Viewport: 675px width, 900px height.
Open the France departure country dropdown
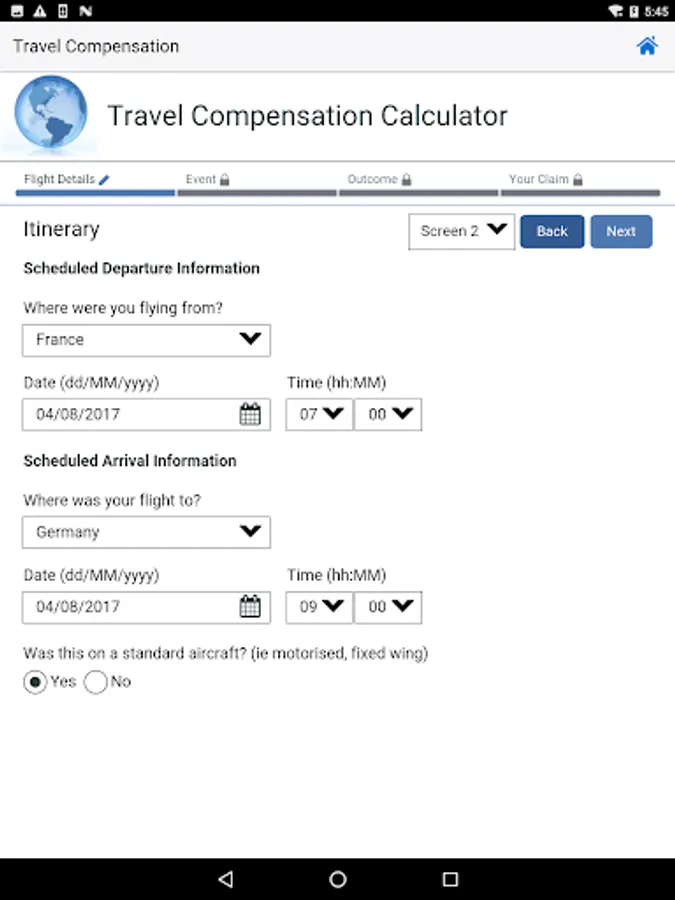pos(146,340)
